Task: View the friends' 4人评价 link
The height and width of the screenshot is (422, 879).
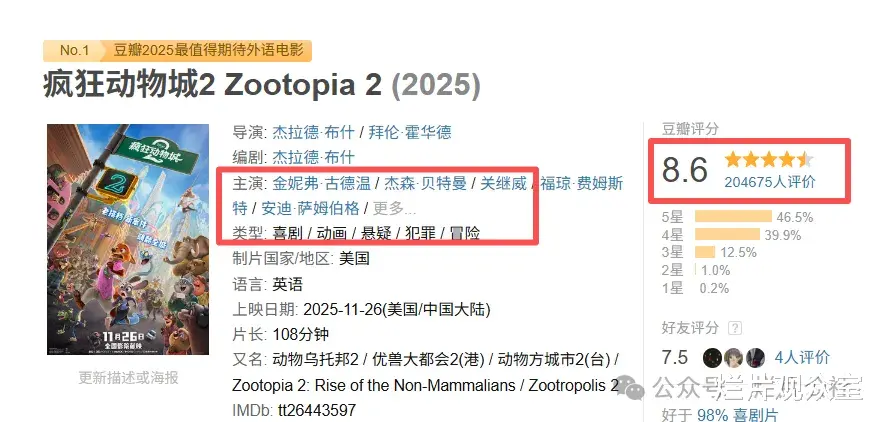Action: pos(802,357)
